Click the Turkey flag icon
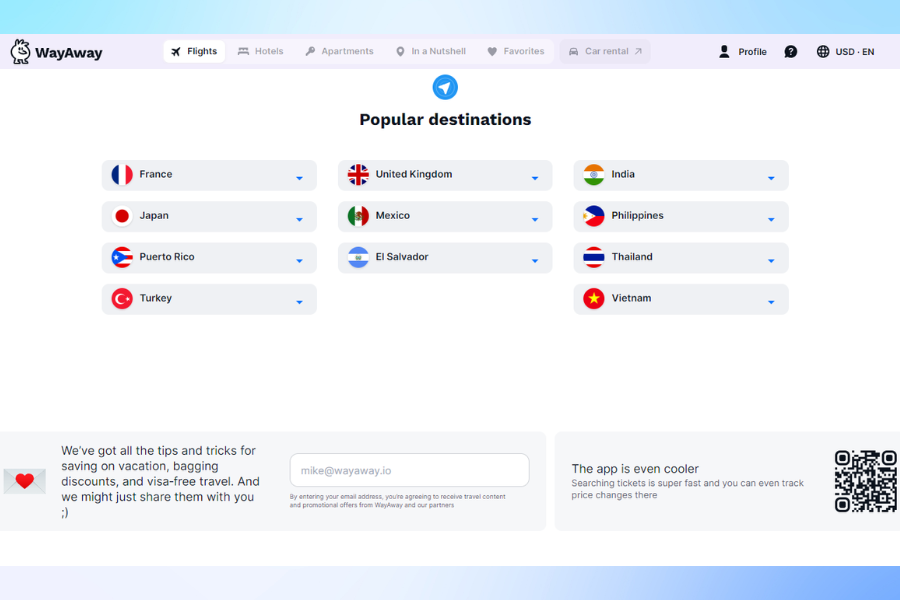The width and height of the screenshot is (900, 600). point(122,299)
